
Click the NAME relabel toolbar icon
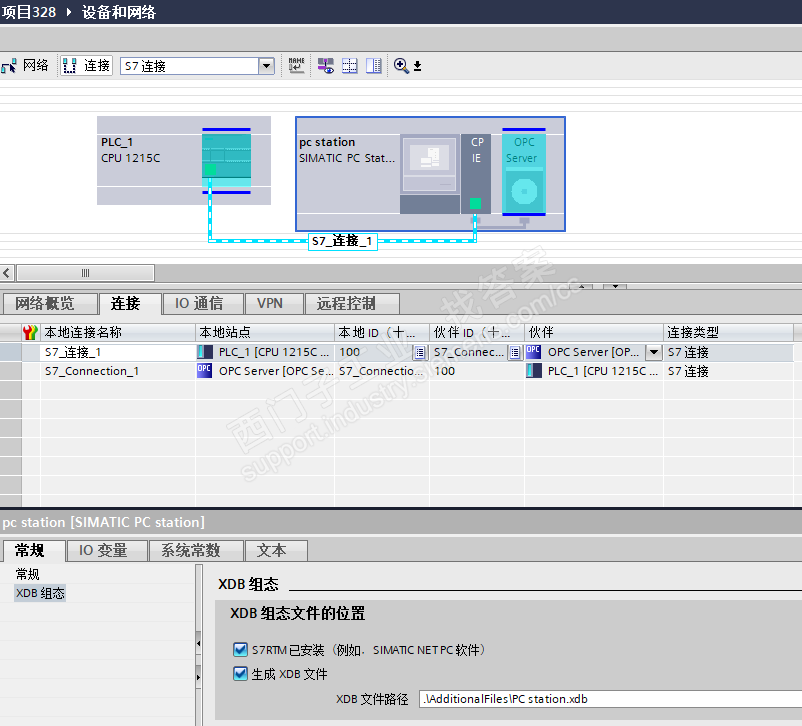click(296, 66)
